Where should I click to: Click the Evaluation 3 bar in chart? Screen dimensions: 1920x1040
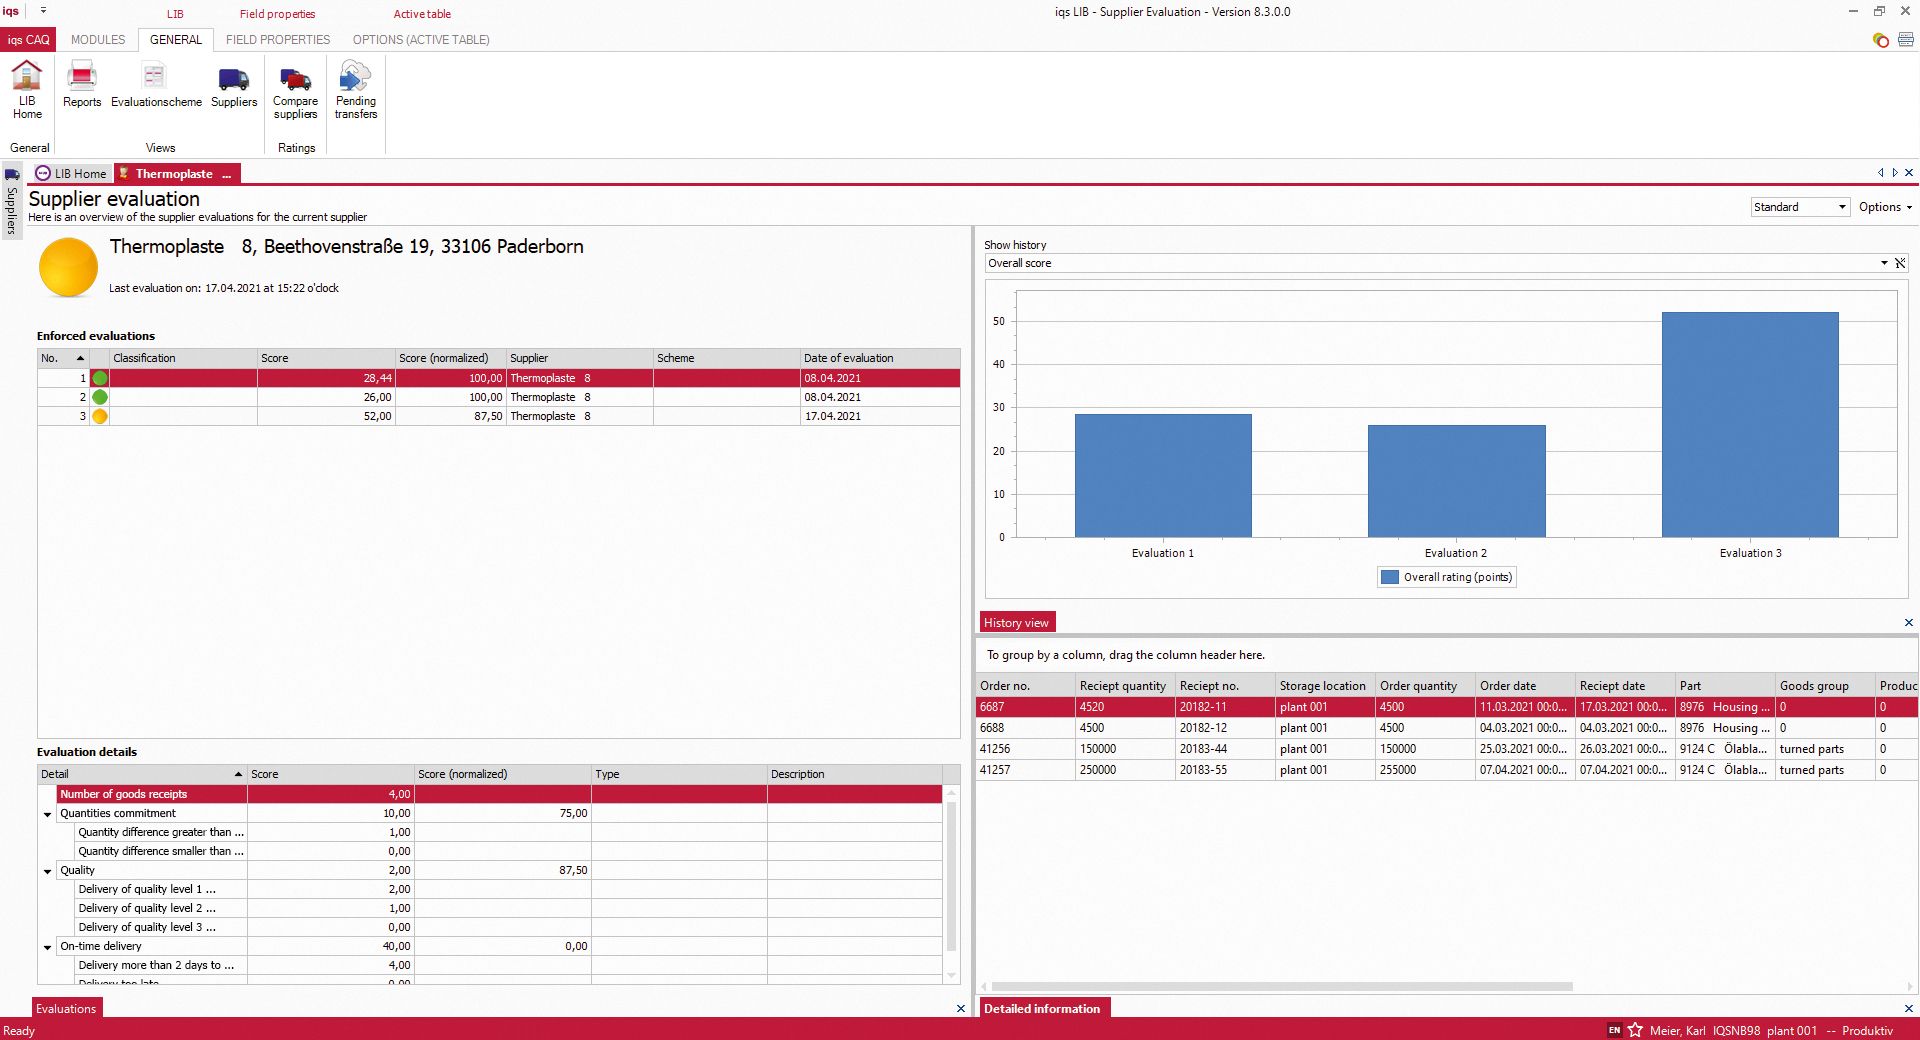tap(1750, 425)
